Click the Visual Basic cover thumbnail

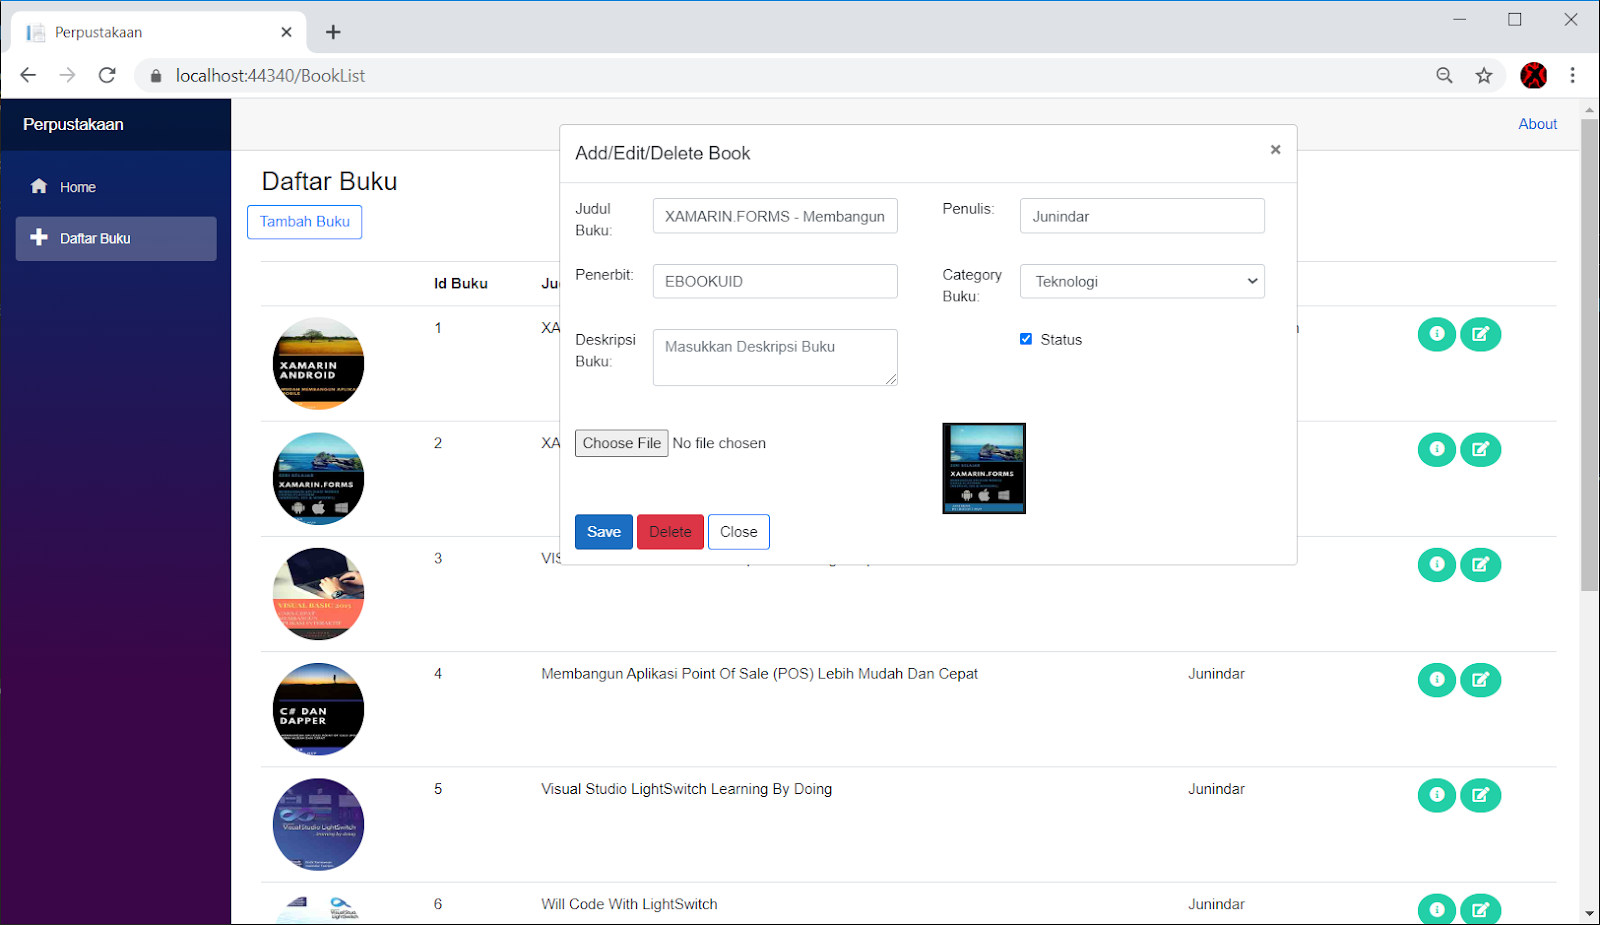click(x=318, y=594)
